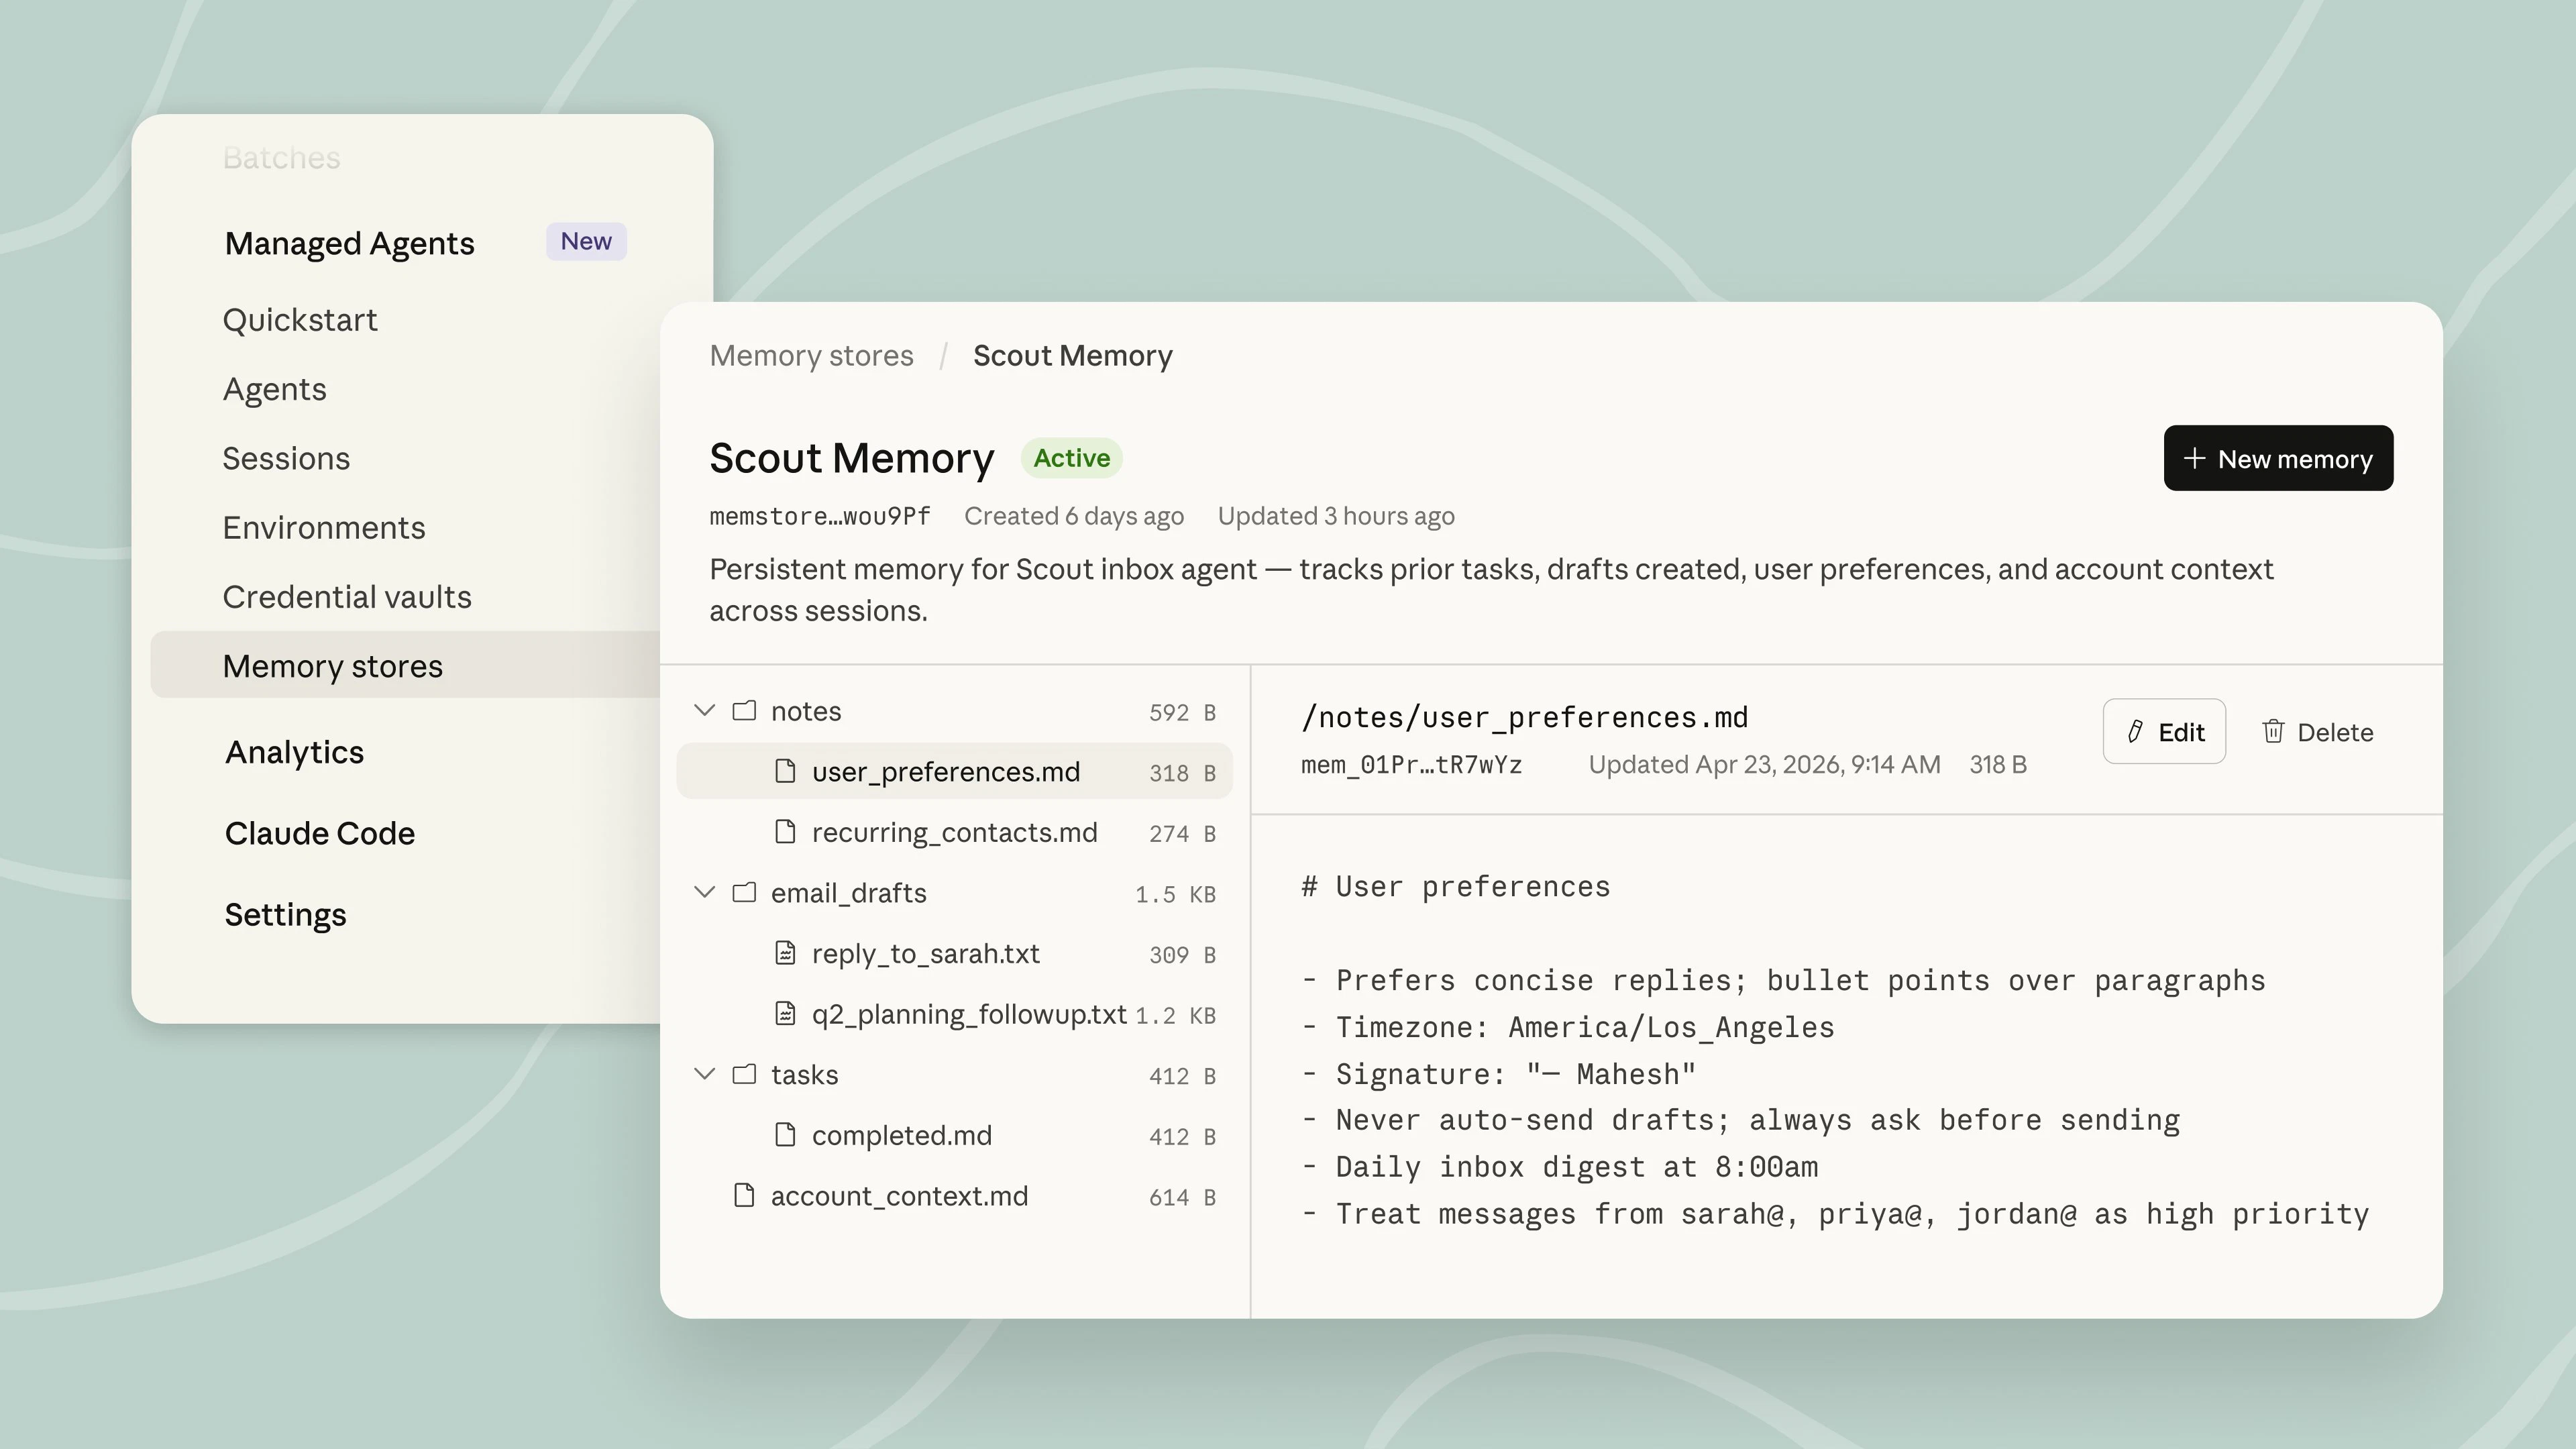Image resolution: width=2576 pixels, height=1449 pixels.
Task: Click the trash icon next to Delete
Action: coord(2274,731)
